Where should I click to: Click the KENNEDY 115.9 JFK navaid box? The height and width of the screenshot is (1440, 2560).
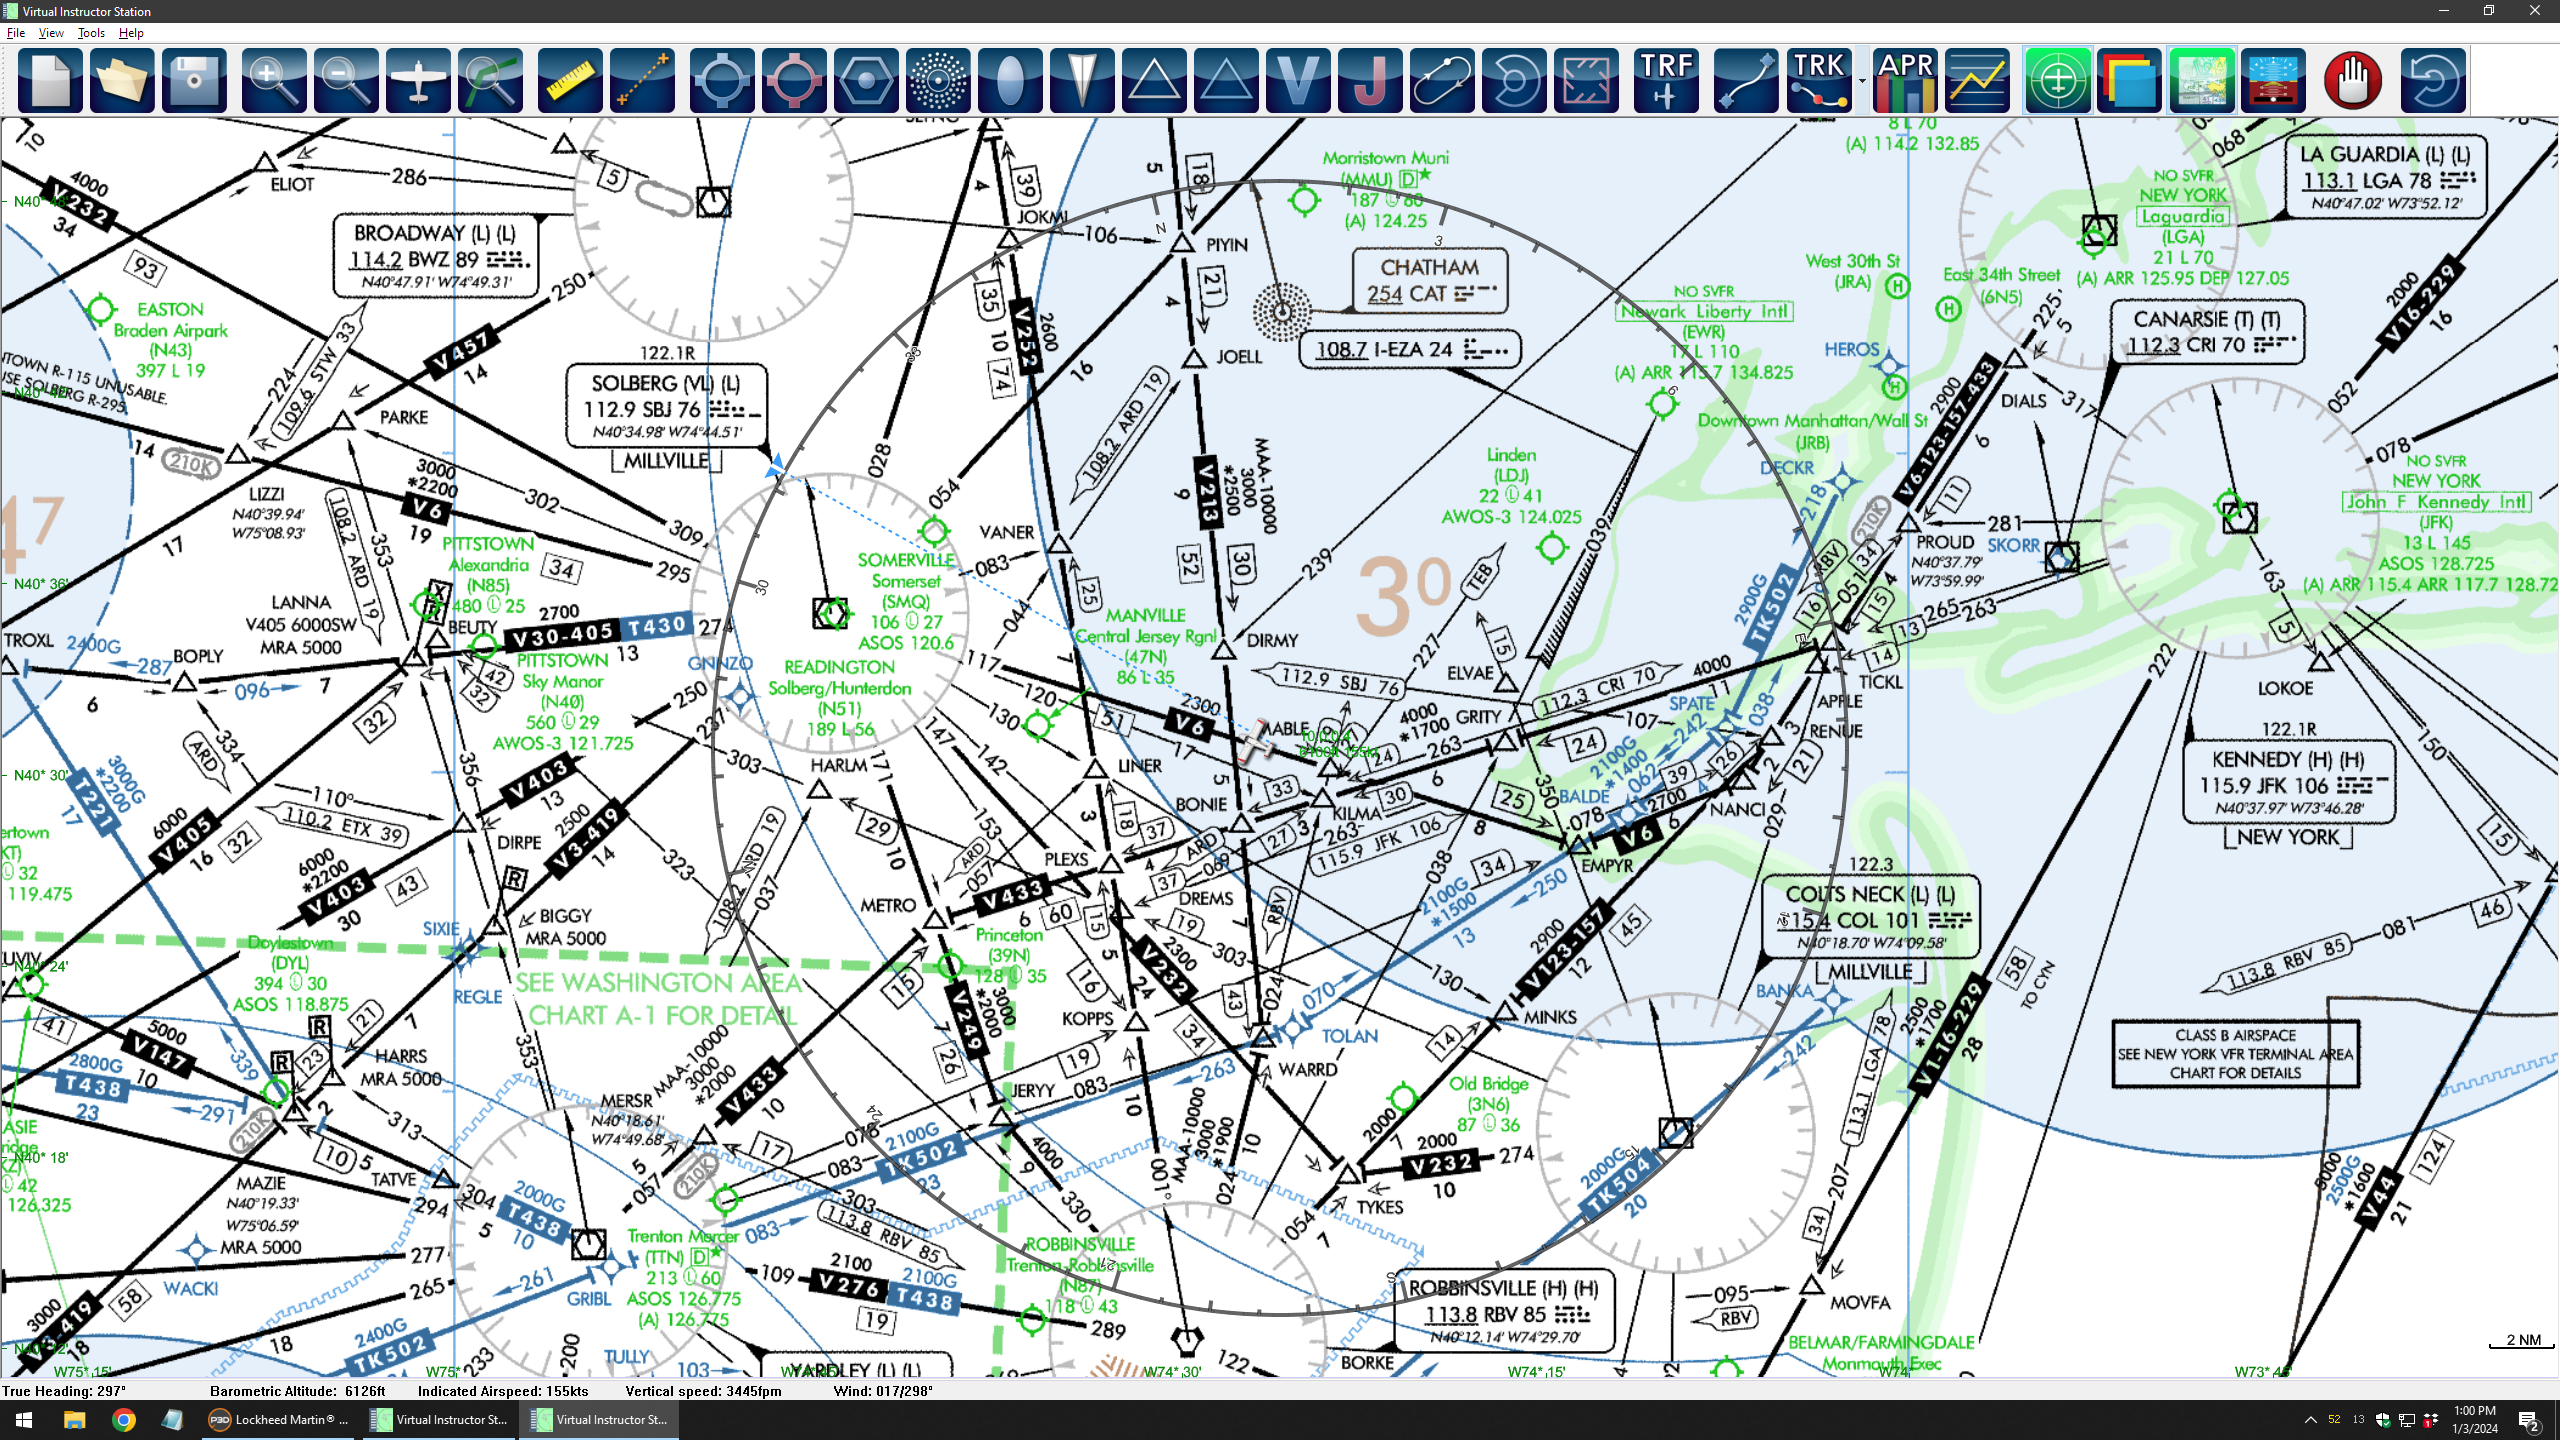point(2289,782)
